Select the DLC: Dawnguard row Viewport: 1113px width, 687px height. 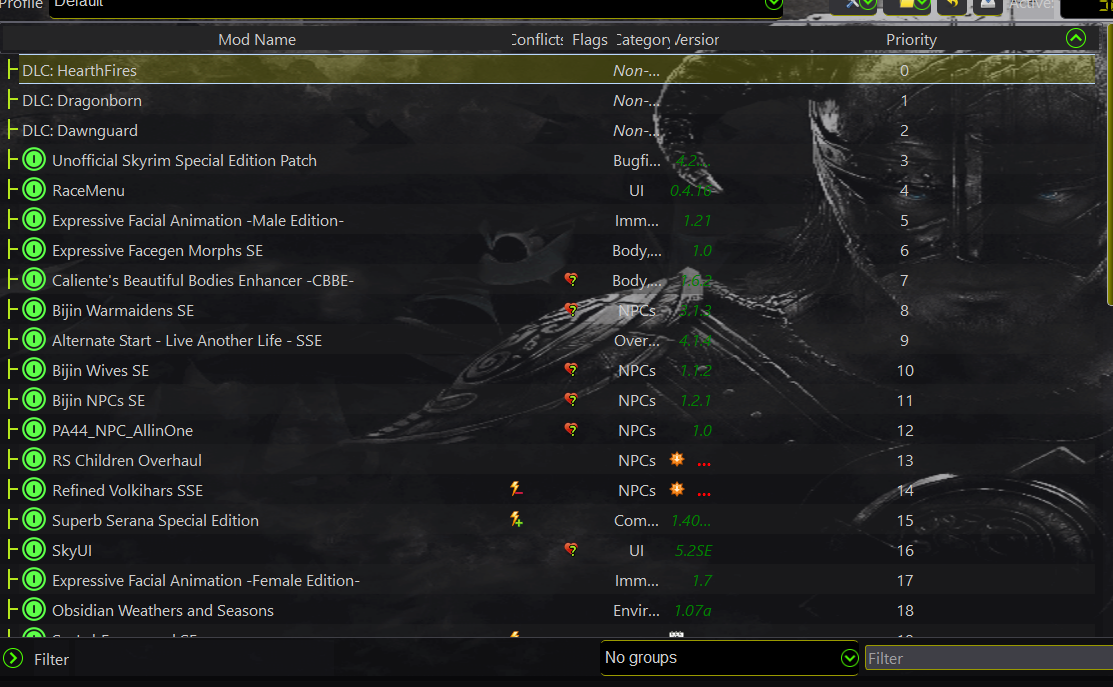pos(556,130)
